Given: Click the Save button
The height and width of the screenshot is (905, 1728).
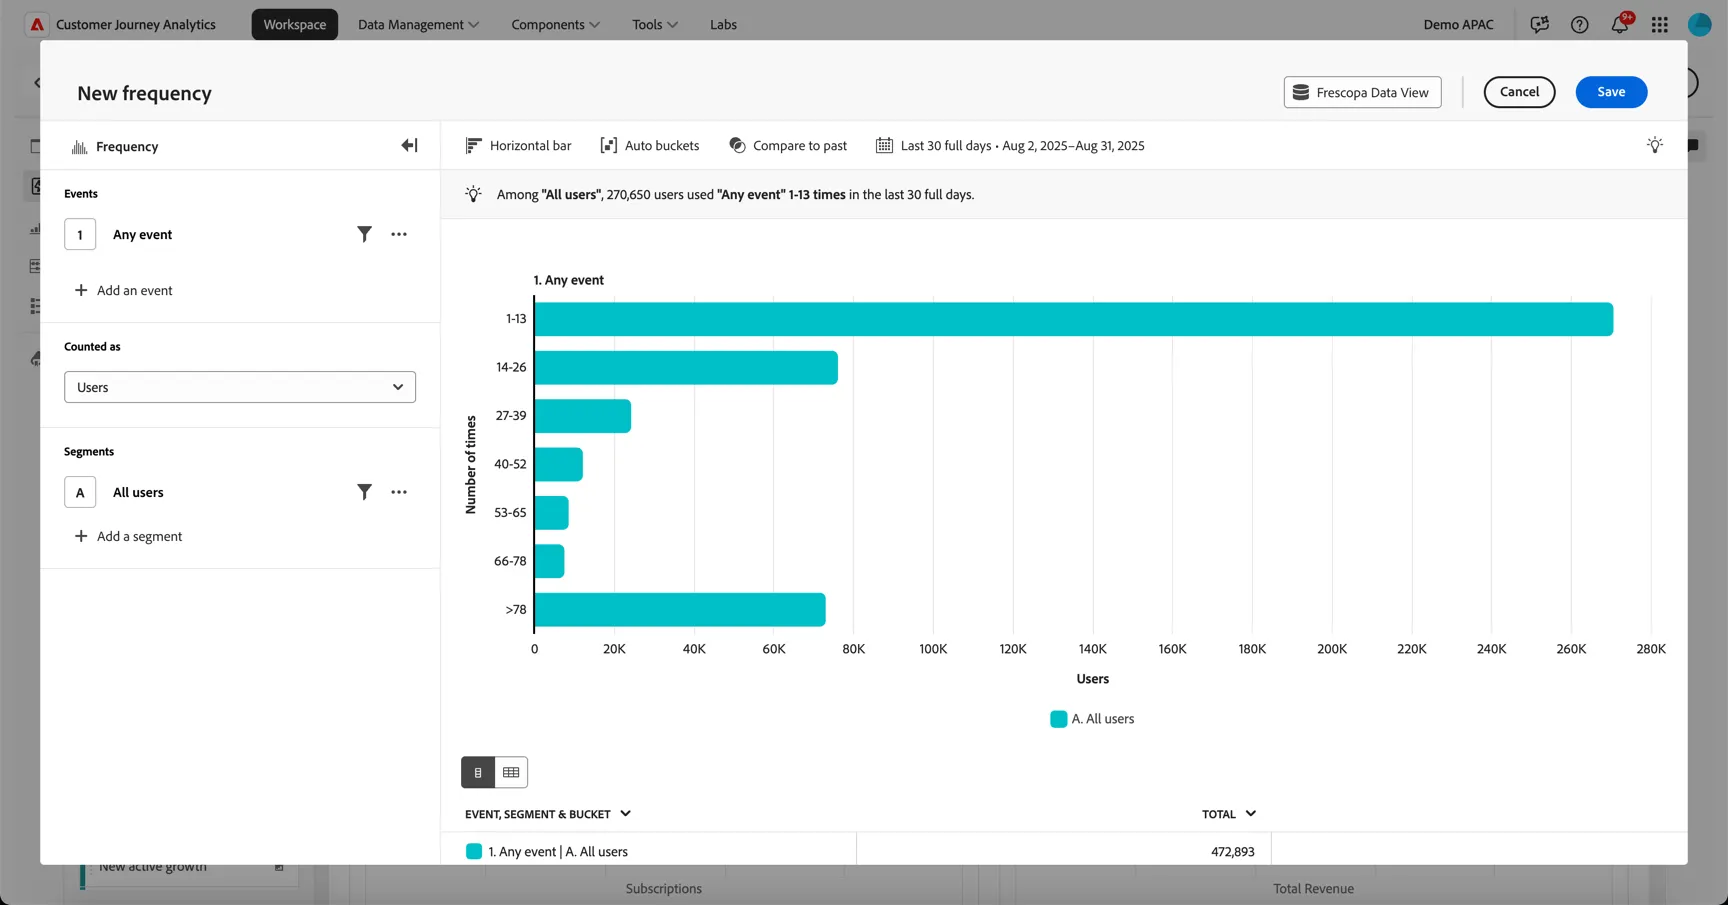Looking at the screenshot, I should 1611,92.
